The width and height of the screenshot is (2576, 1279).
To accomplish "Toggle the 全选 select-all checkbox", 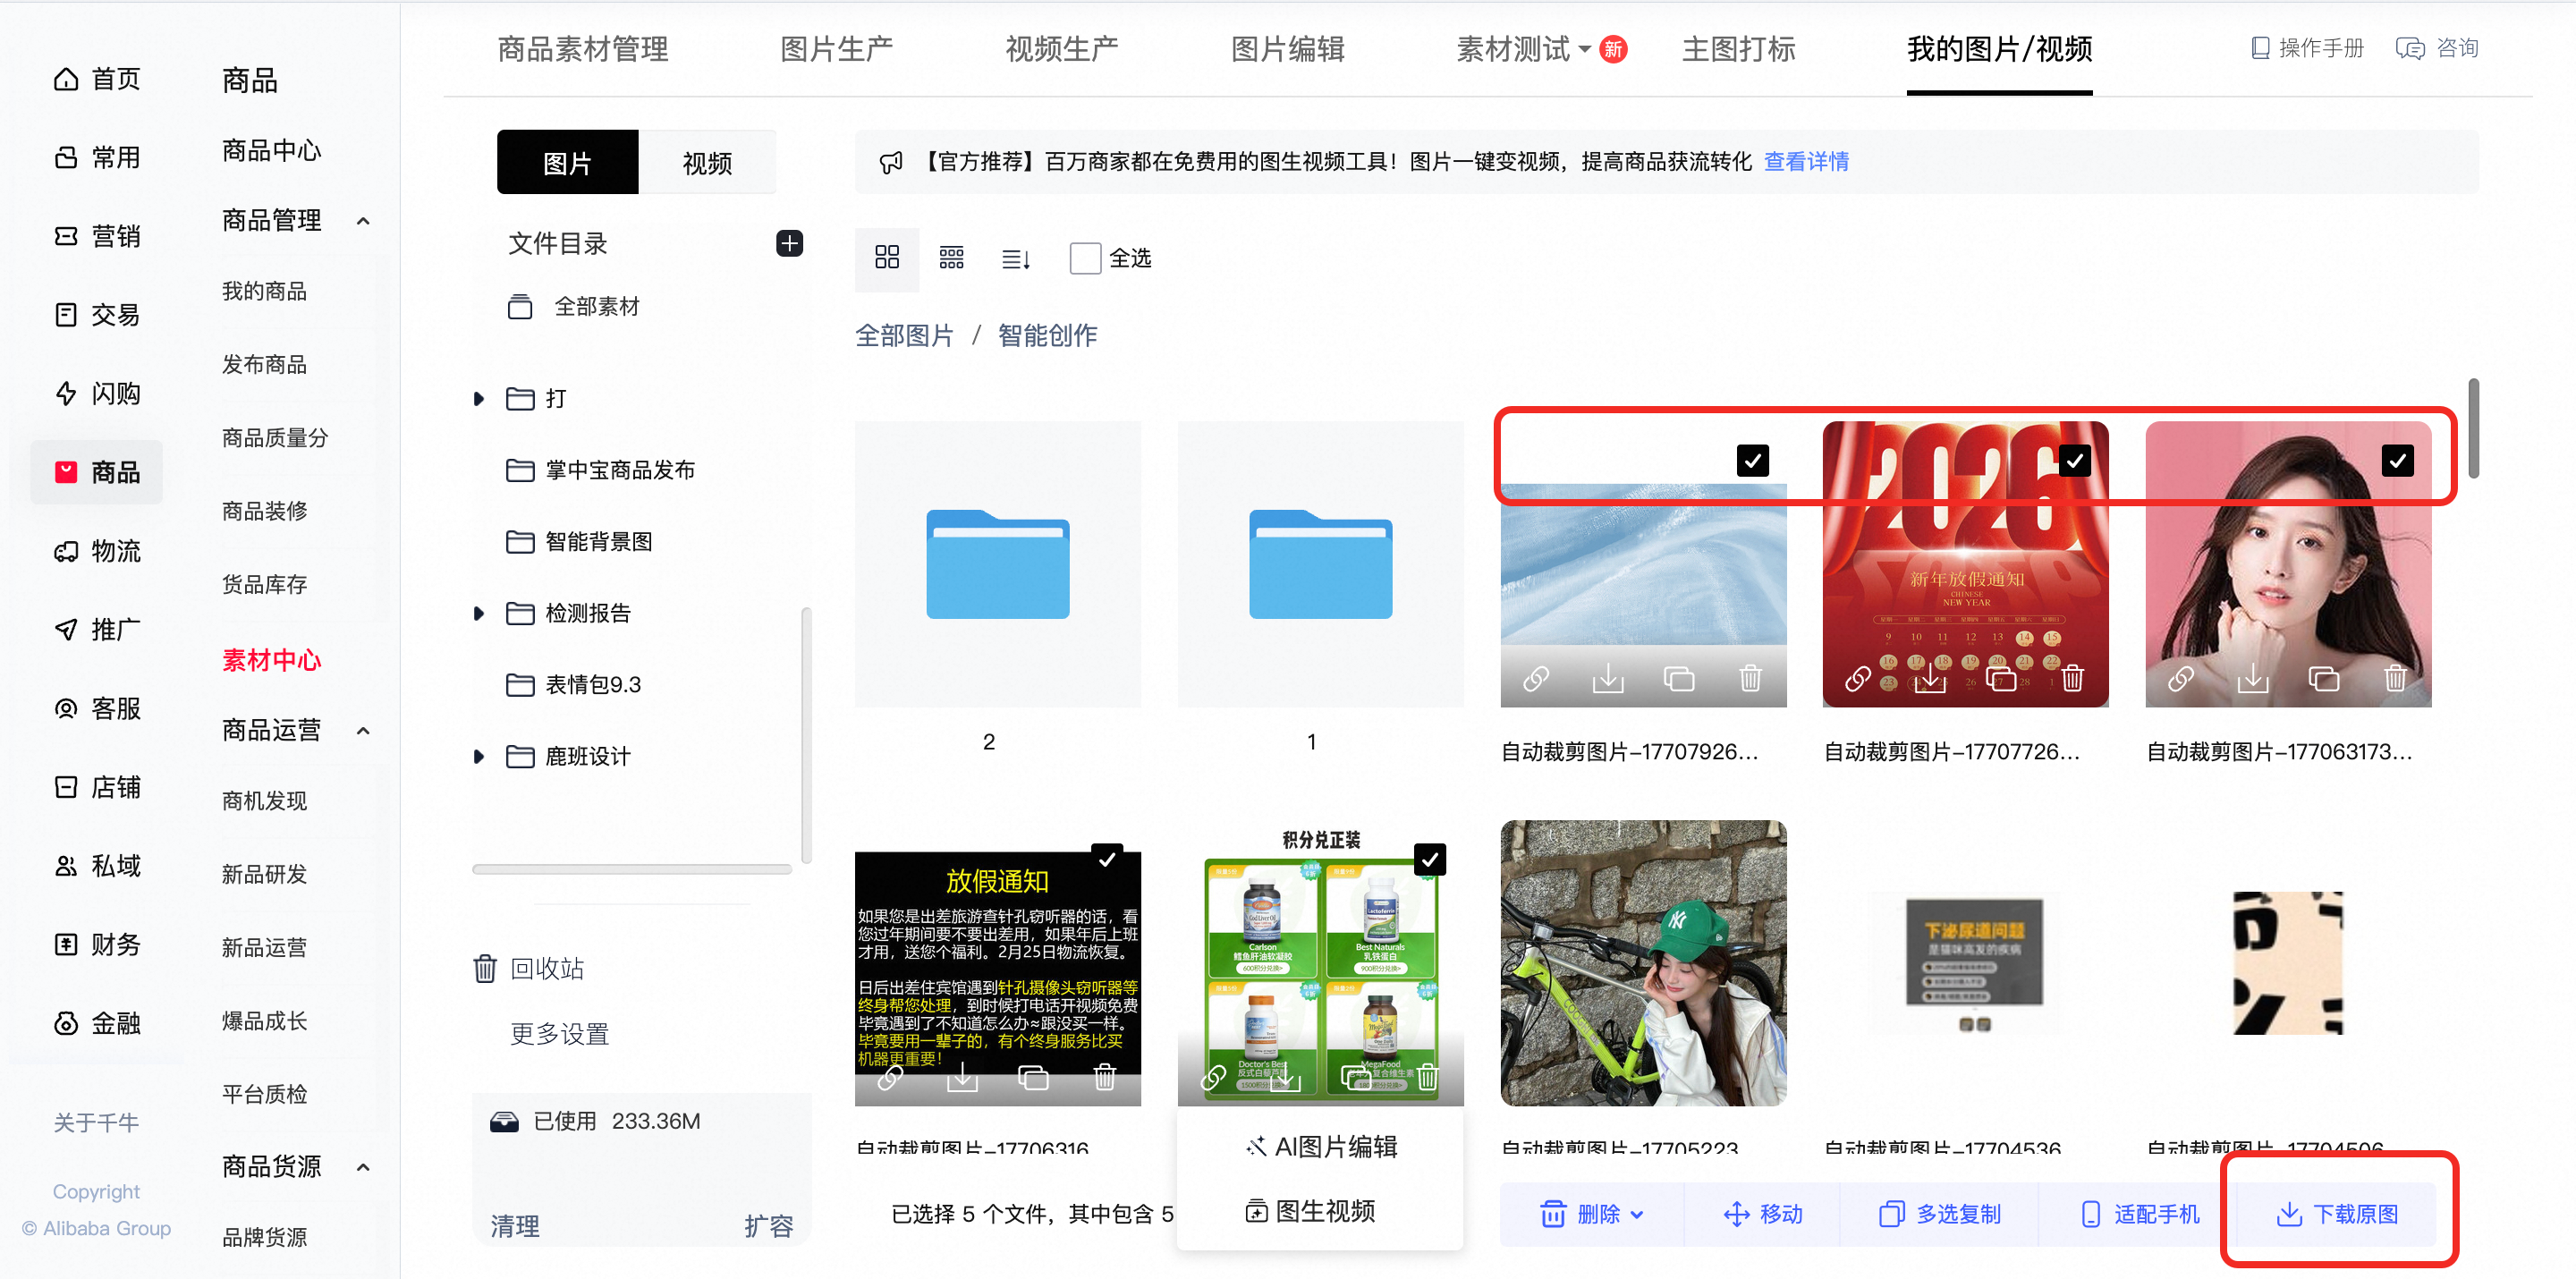I will tap(1085, 258).
